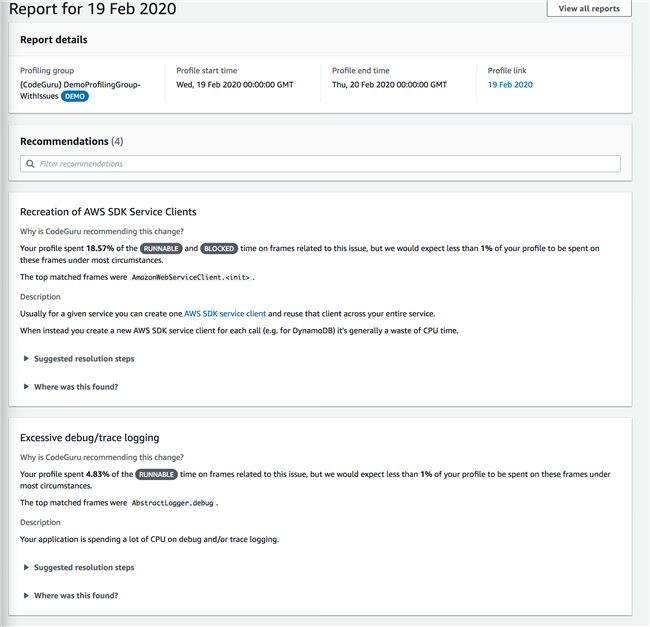Click the Report details section header

point(54,40)
